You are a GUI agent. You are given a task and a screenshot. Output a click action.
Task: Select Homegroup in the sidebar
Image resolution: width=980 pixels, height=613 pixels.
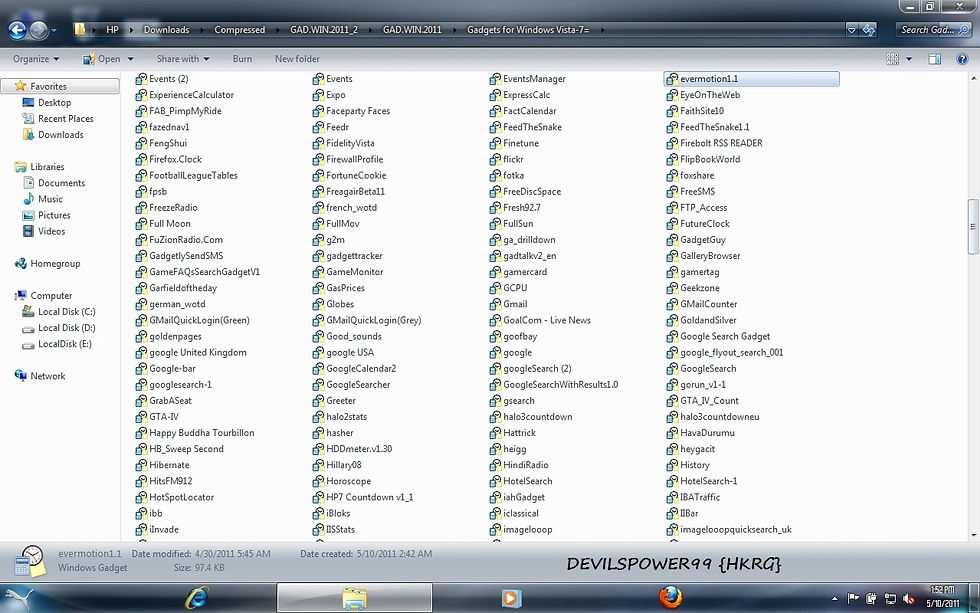pyautogui.click(x=47, y=264)
